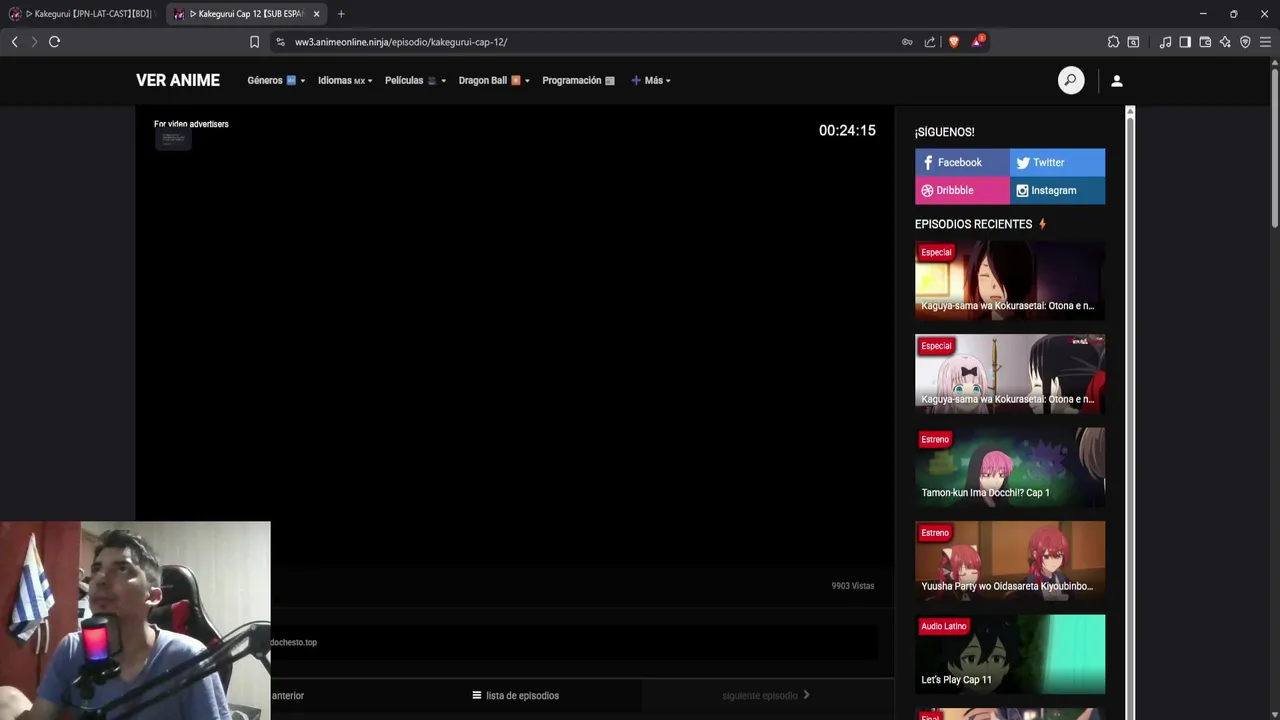Go to siguiente episodio

(x=766, y=696)
